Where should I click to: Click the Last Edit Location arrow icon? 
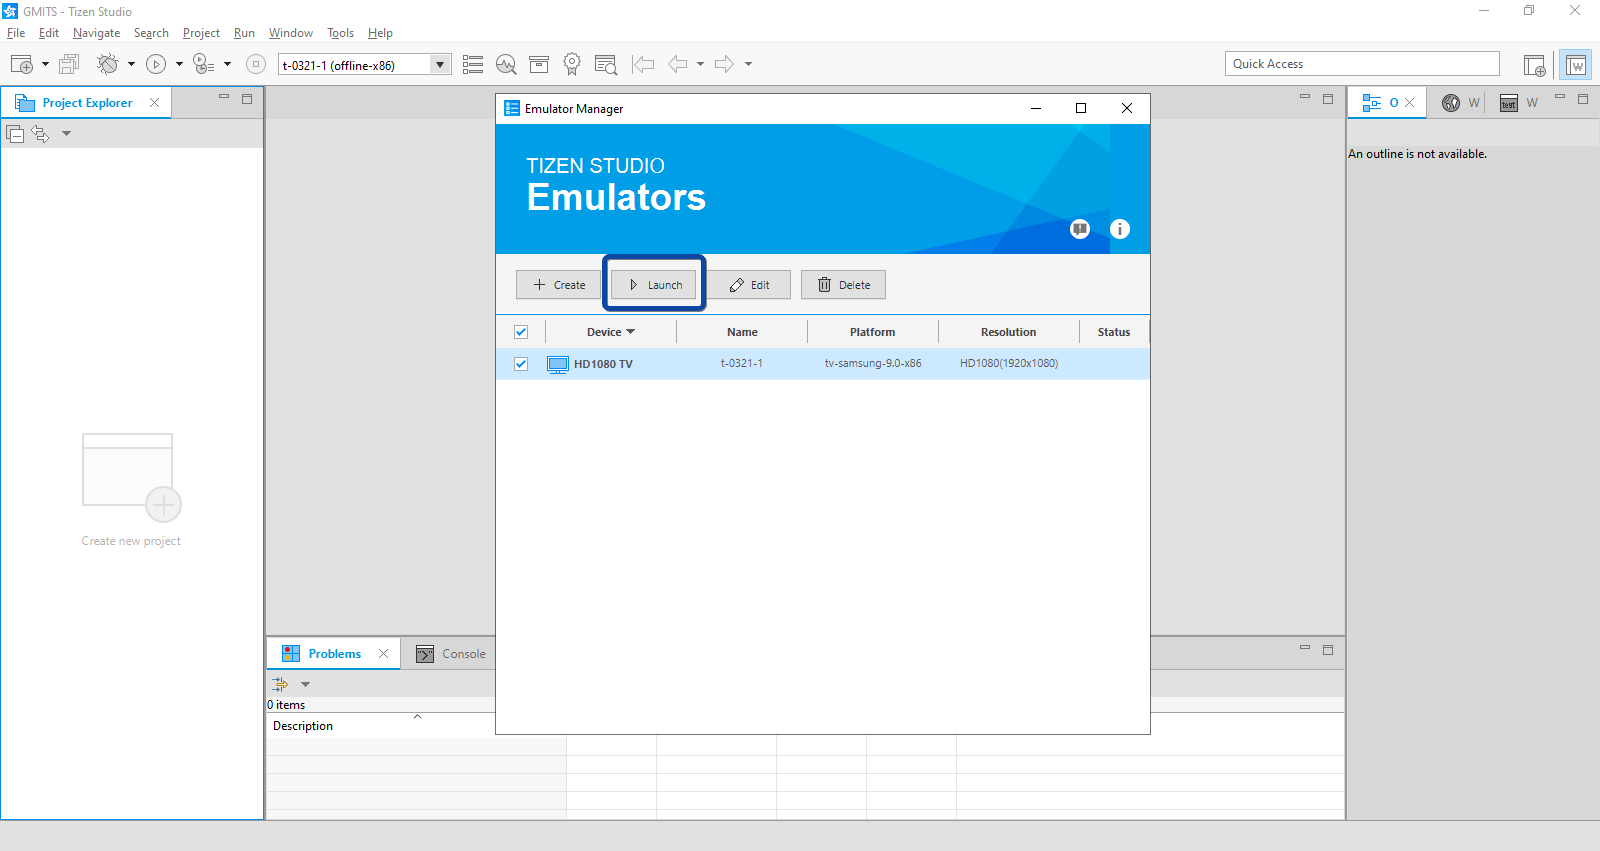pos(643,64)
